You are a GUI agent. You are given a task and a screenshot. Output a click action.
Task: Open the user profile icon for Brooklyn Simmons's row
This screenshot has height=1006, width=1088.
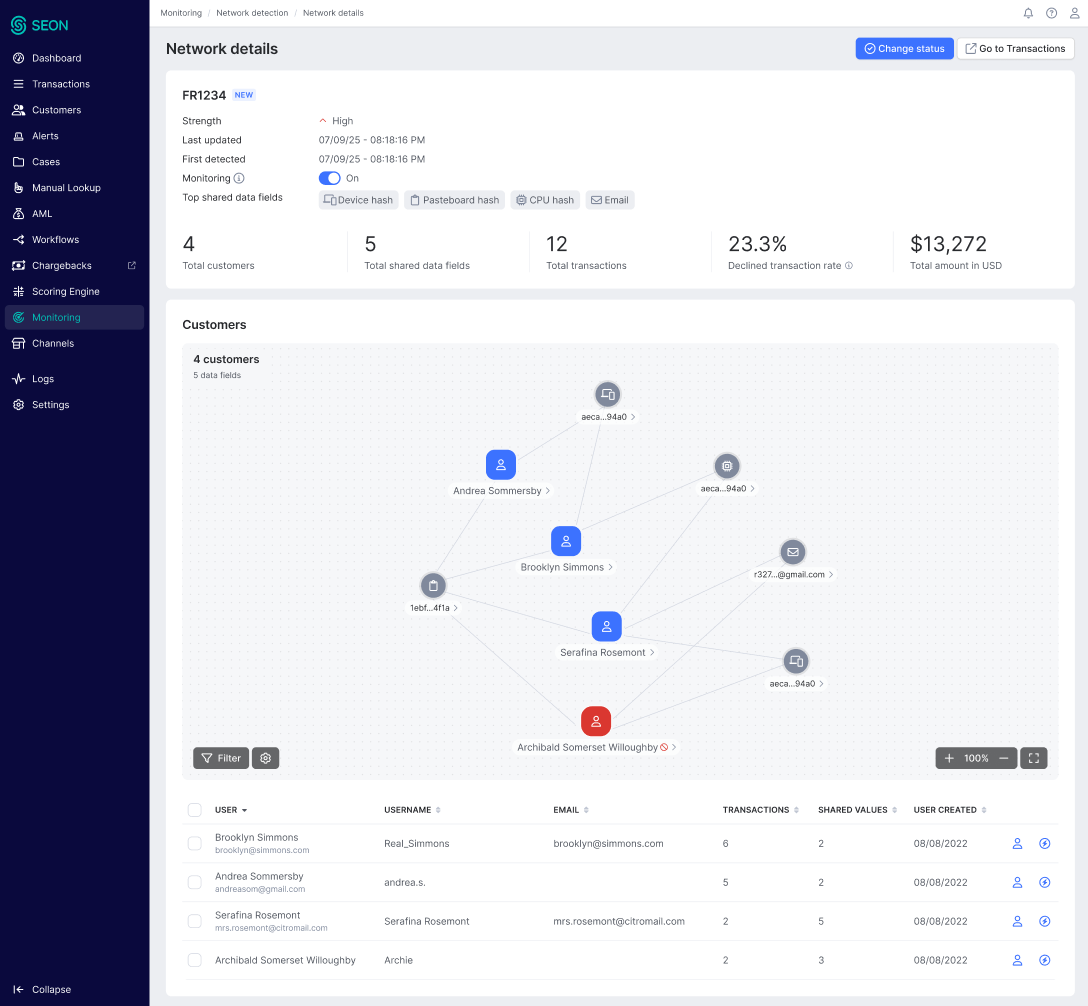tap(1017, 844)
